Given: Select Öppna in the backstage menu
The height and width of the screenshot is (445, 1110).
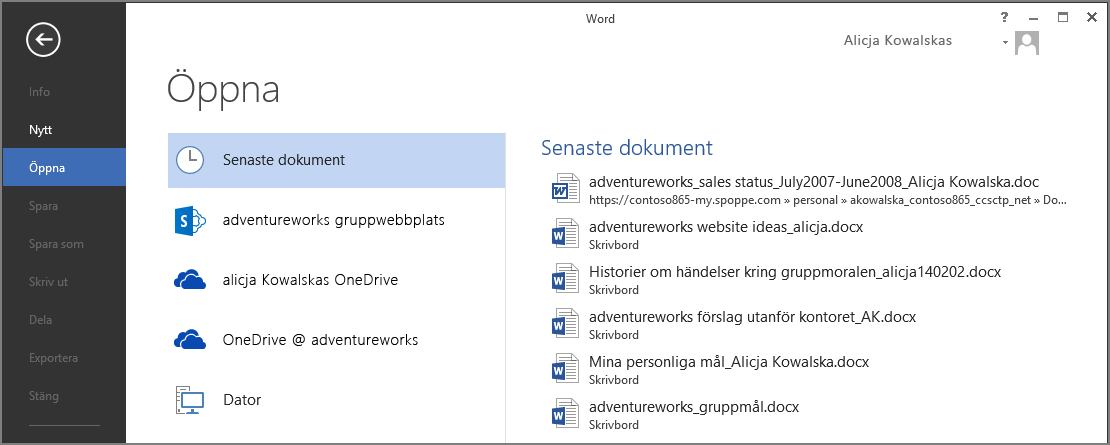Looking at the screenshot, I should pyautogui.click(x=64, y=168).
